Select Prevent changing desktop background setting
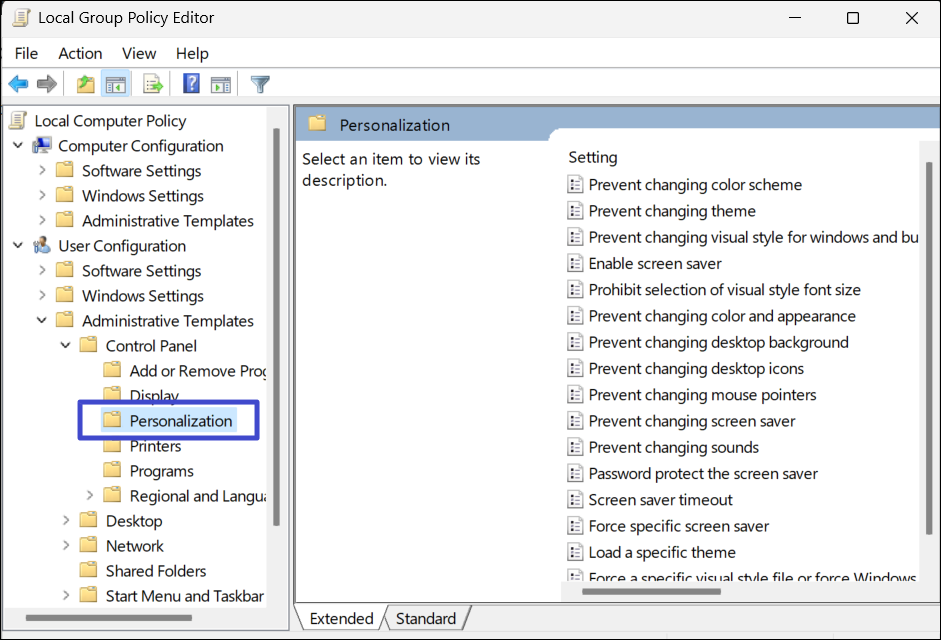 point(718,342)
